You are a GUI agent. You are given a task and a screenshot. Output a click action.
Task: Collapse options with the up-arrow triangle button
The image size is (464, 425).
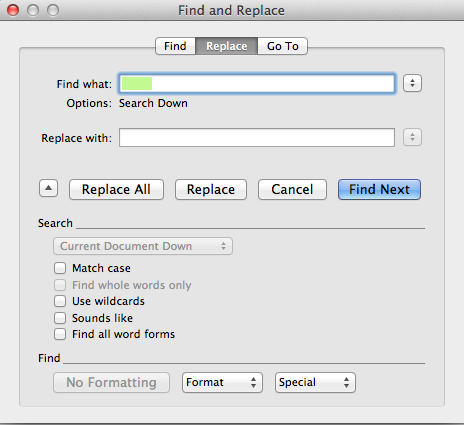coord(49,188)
